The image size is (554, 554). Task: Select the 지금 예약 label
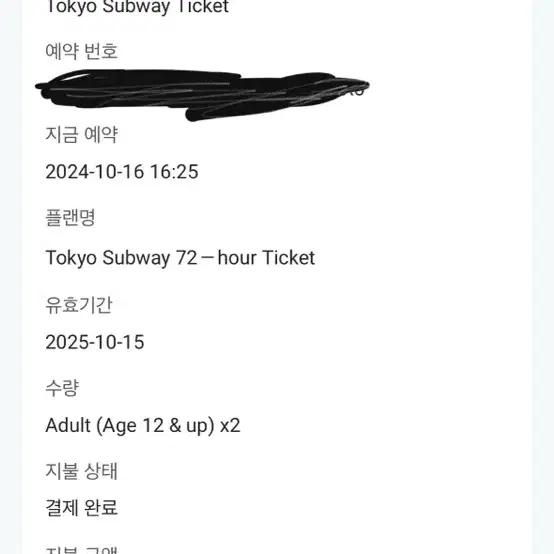[81, 135]
